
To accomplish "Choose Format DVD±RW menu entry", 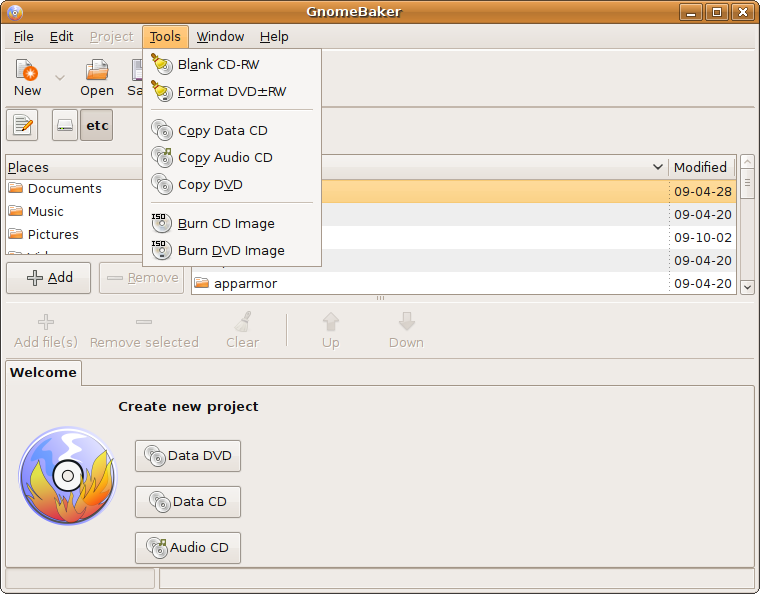I will [232, 92].
